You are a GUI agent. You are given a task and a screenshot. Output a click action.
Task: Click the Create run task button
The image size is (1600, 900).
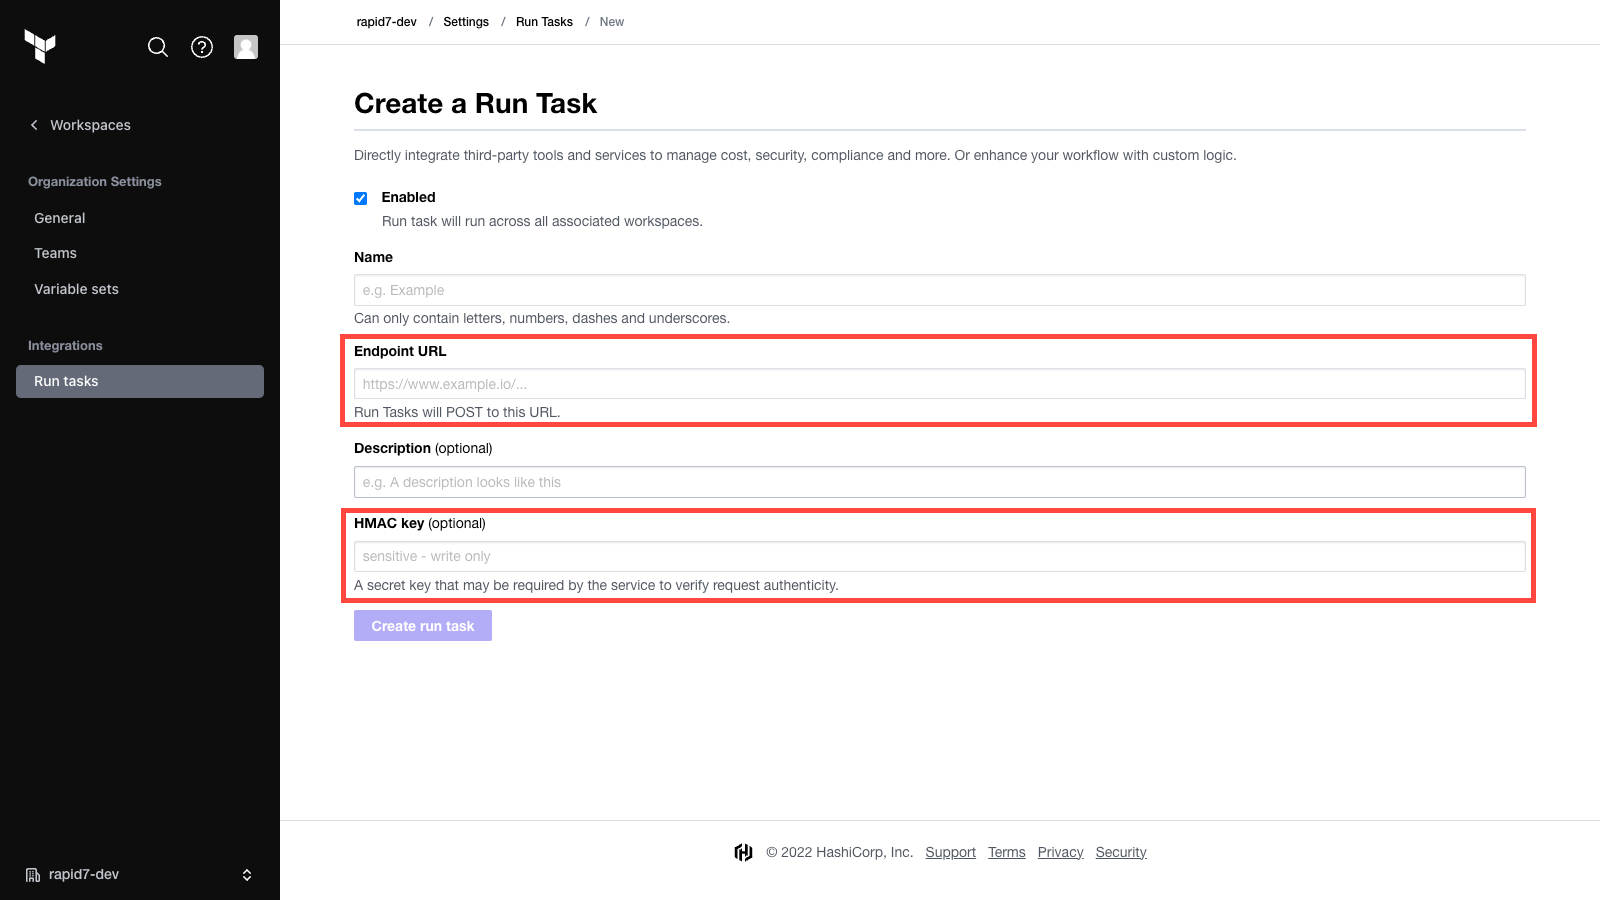click(x=423, y=626)
